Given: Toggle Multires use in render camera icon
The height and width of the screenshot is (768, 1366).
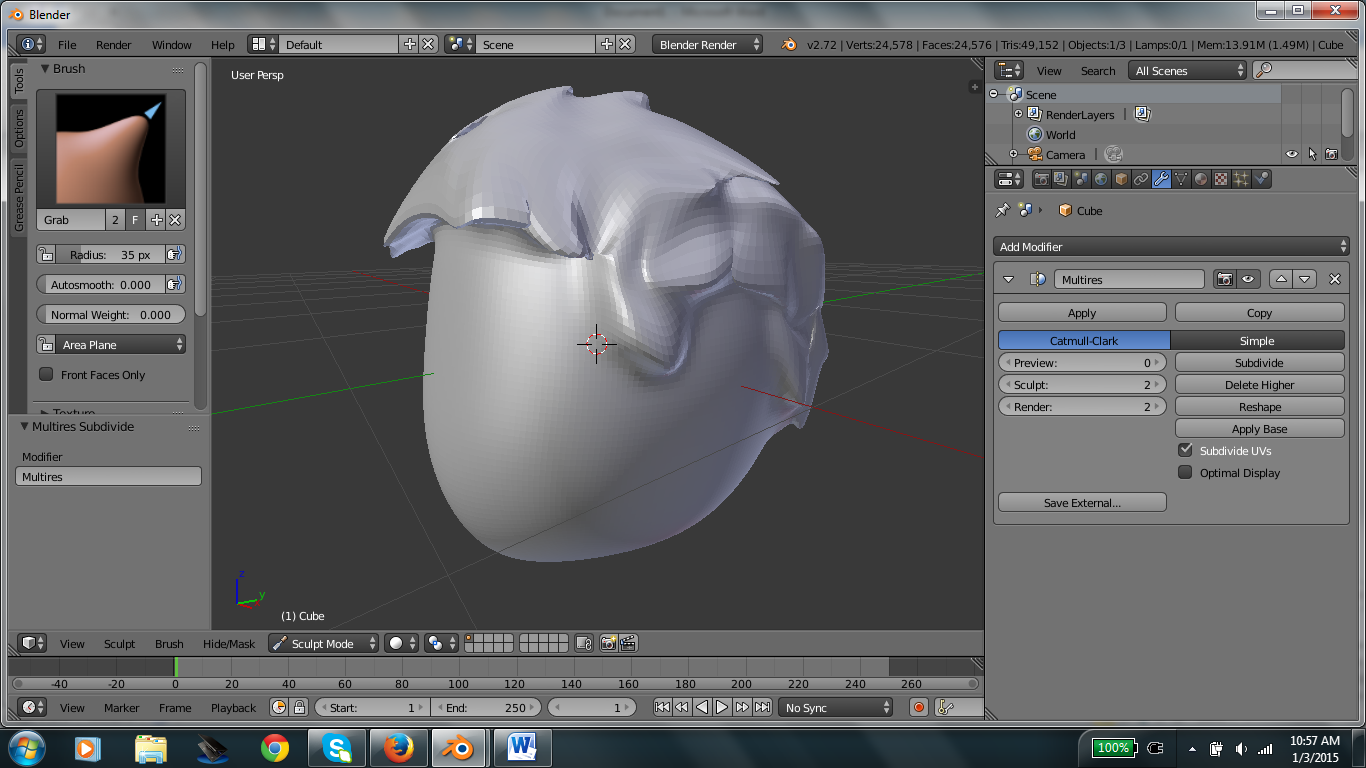Looking at the screenshot, I should tap(1225, 280).
